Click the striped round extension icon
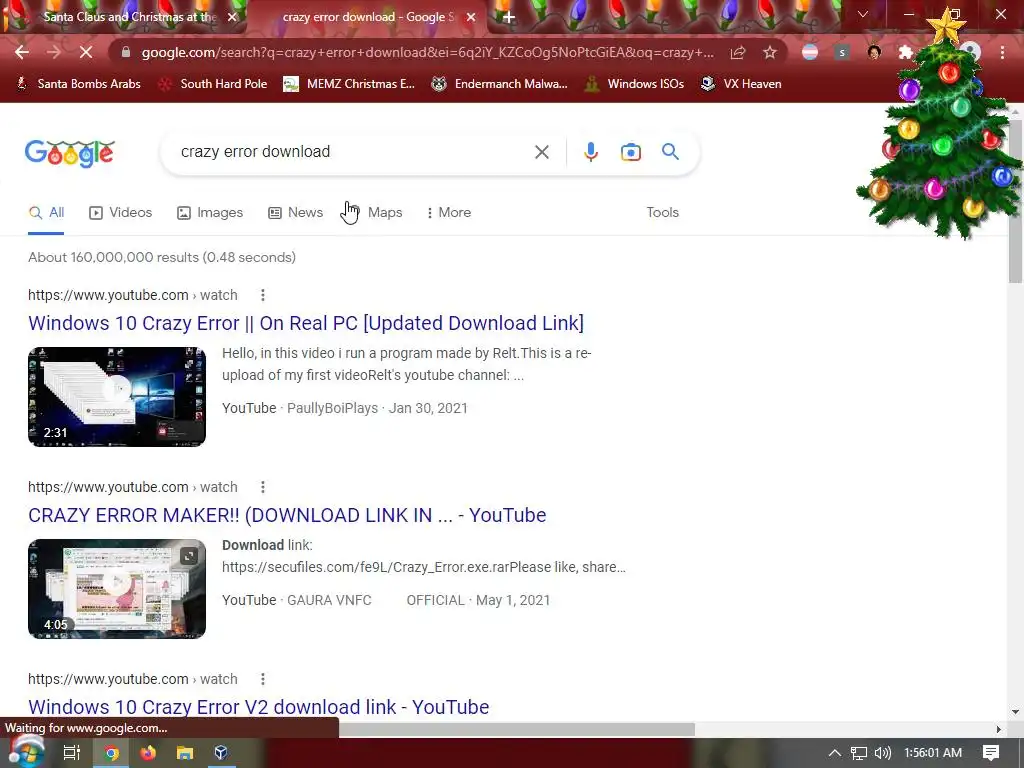This screenshot has width=1024, height=768. point(810,52)
